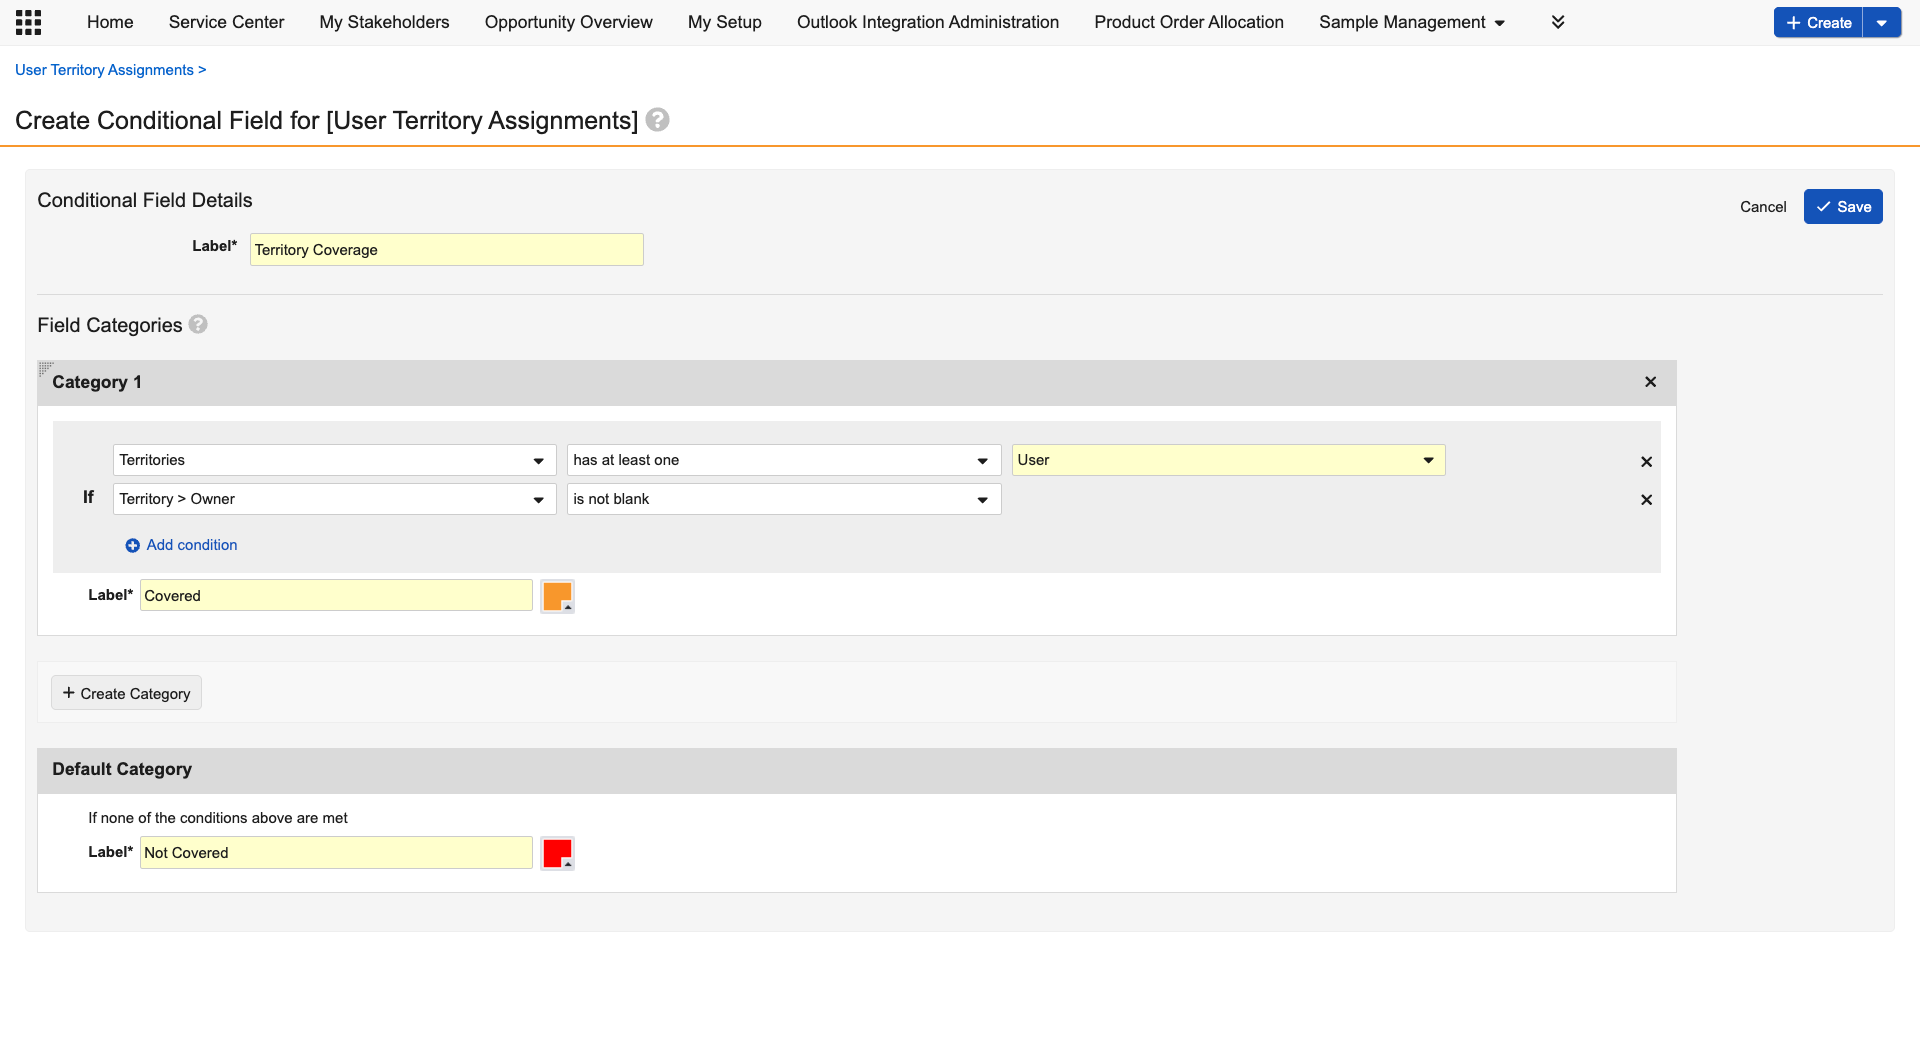The width and height of the screenshot is (1920, 1059).
Task: Click the Add condition plus icon
Action: point(131,545)
